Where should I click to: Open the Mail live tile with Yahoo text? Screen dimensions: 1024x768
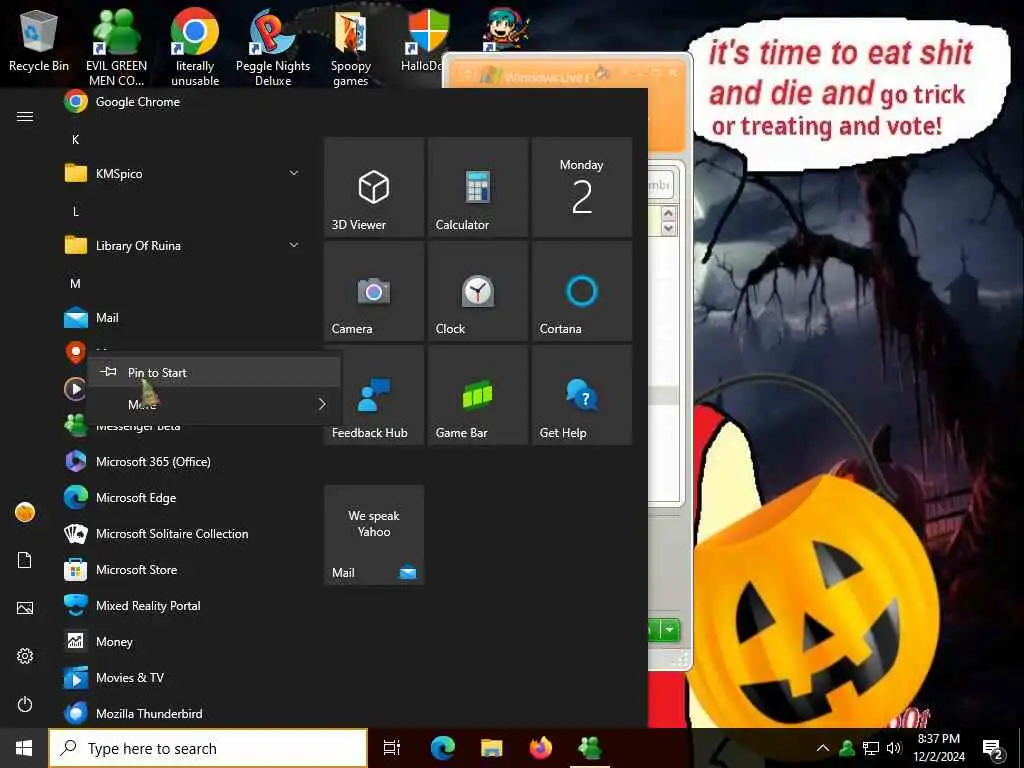click(374, 535)
